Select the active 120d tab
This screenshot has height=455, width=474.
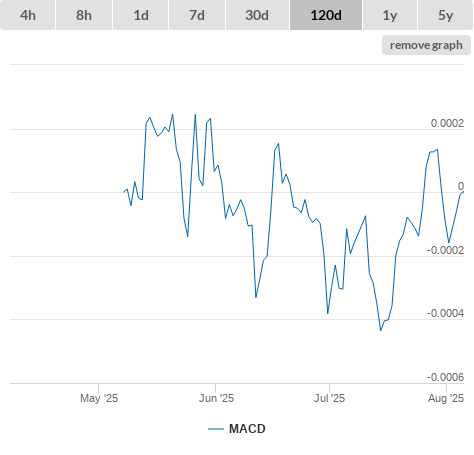(326, 15)
